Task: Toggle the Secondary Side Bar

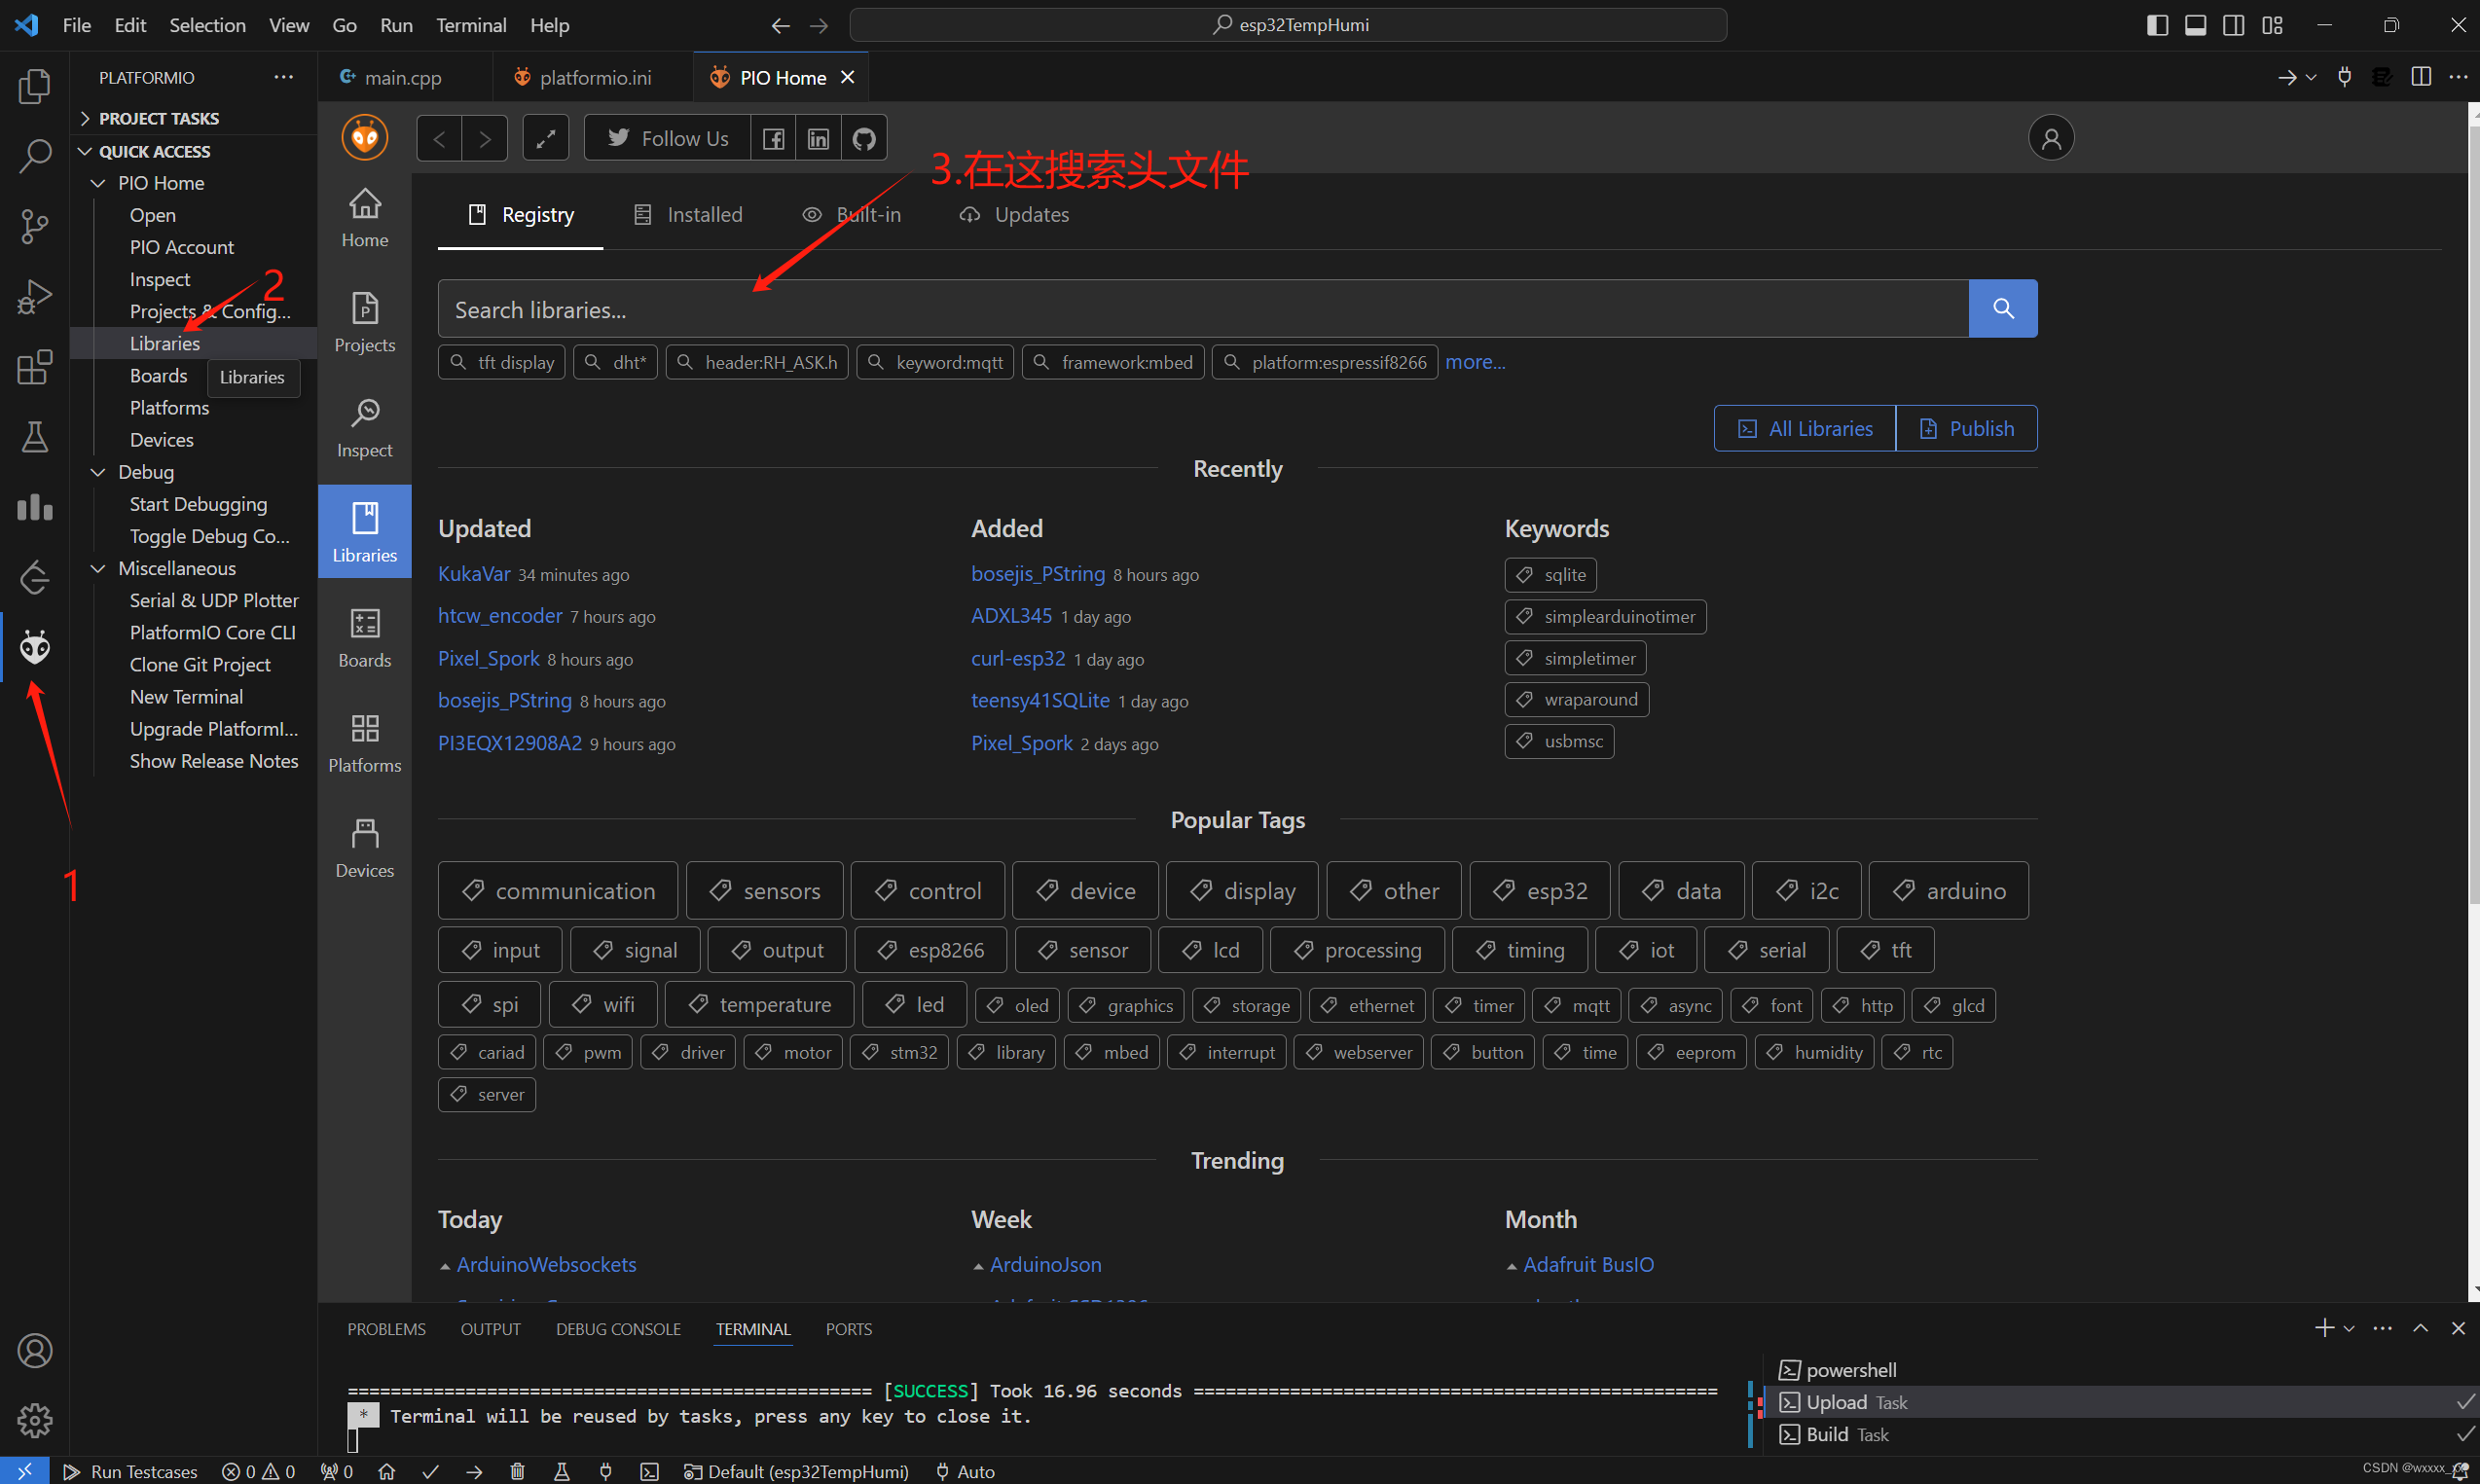Action: tap(2233, 24)
